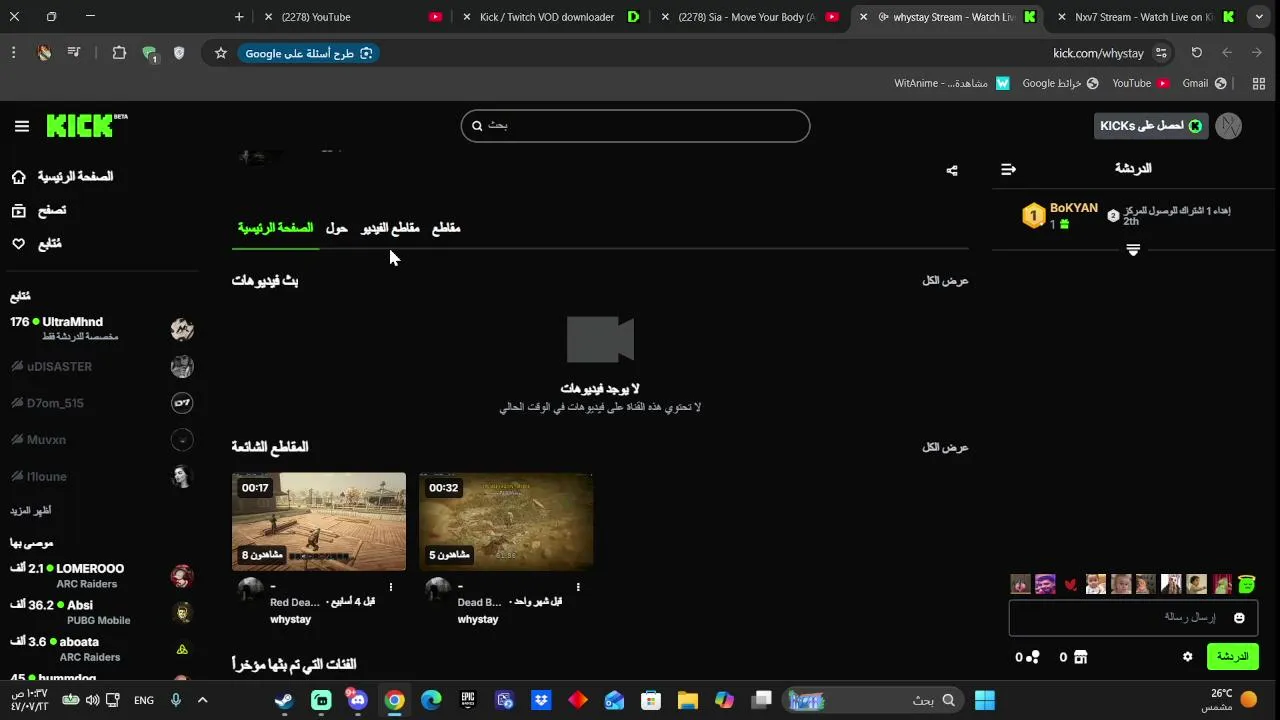Screen dimensions: 1280x720
Task: Bookmark this page with star icon
Action: coord(220,53)
